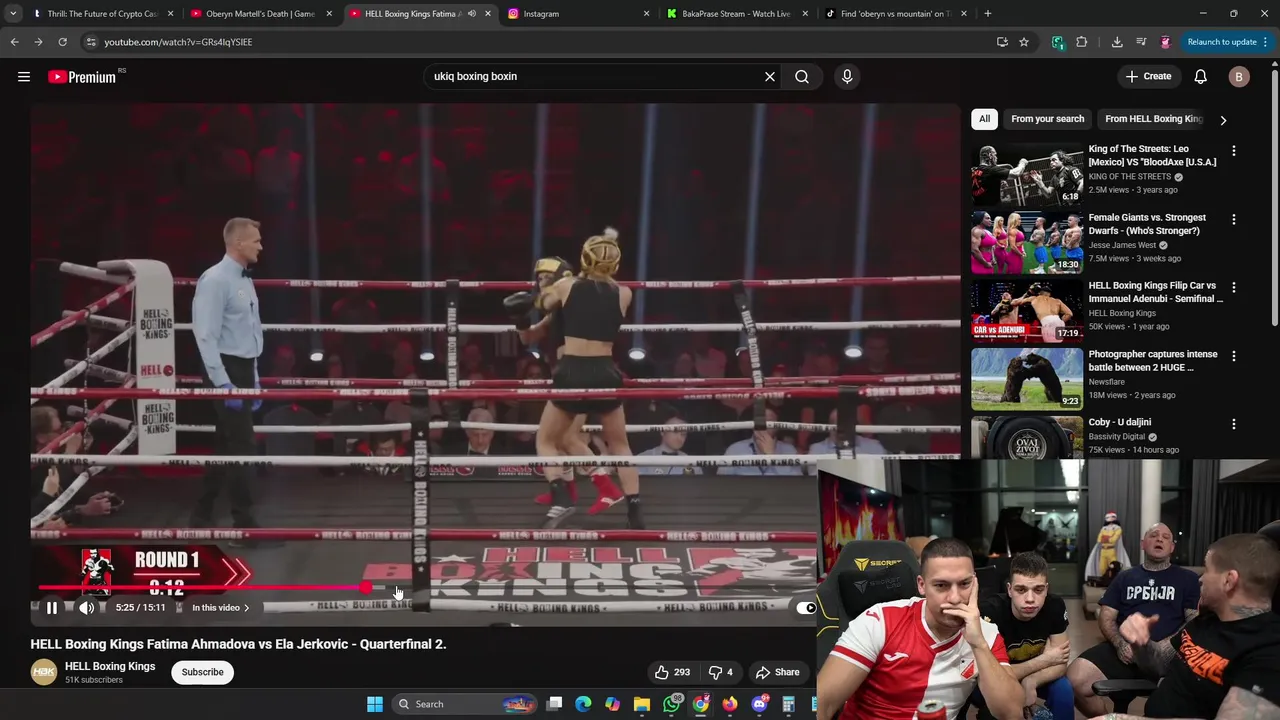The height and width of the screenshot is (720, 1280).
Task: Install the page as app icon
Action: tap(1002, 42)
